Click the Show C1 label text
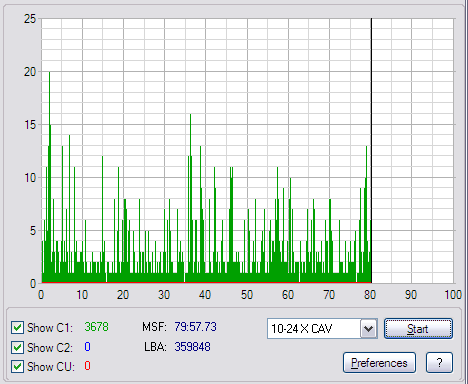 pyautogui.click(x=50, y=328)
